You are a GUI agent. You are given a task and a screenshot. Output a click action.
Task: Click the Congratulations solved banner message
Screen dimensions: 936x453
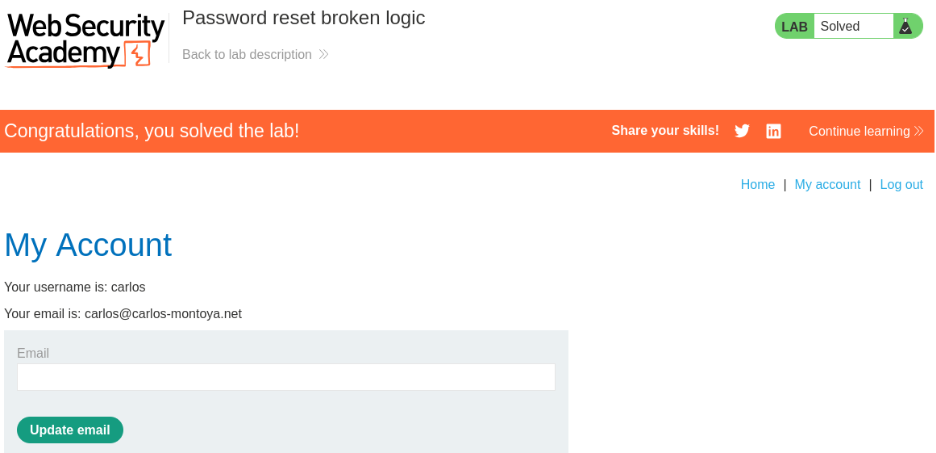152,131
